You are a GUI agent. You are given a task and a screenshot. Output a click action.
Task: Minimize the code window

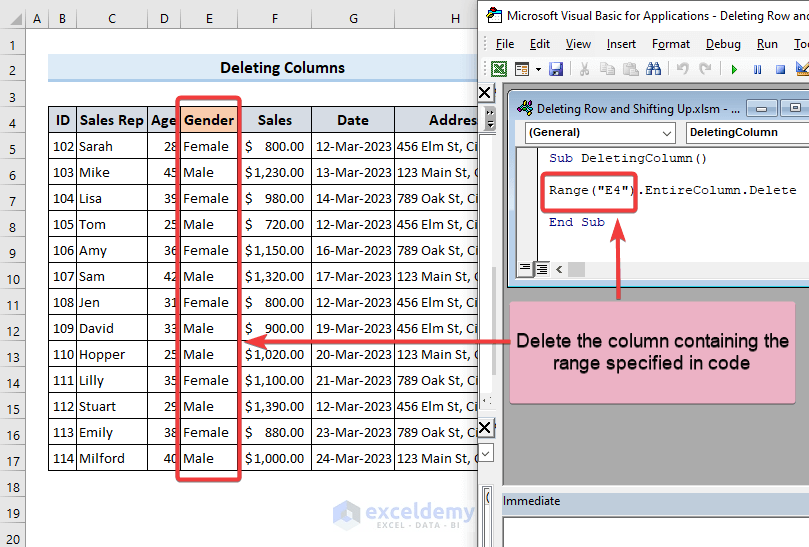pos(761,108)
